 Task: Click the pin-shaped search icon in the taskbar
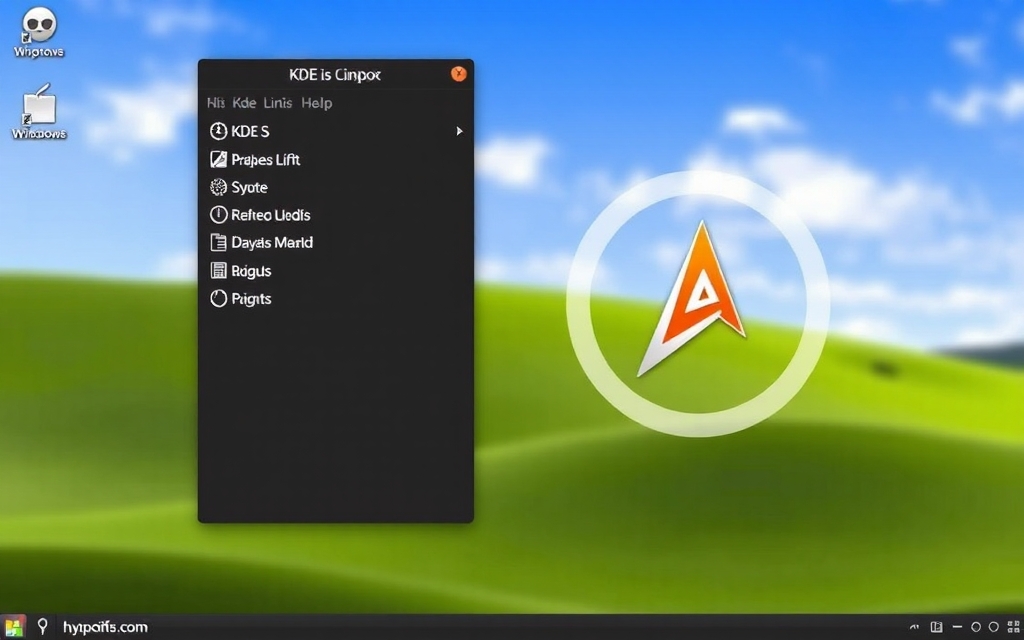pos(42,627)
